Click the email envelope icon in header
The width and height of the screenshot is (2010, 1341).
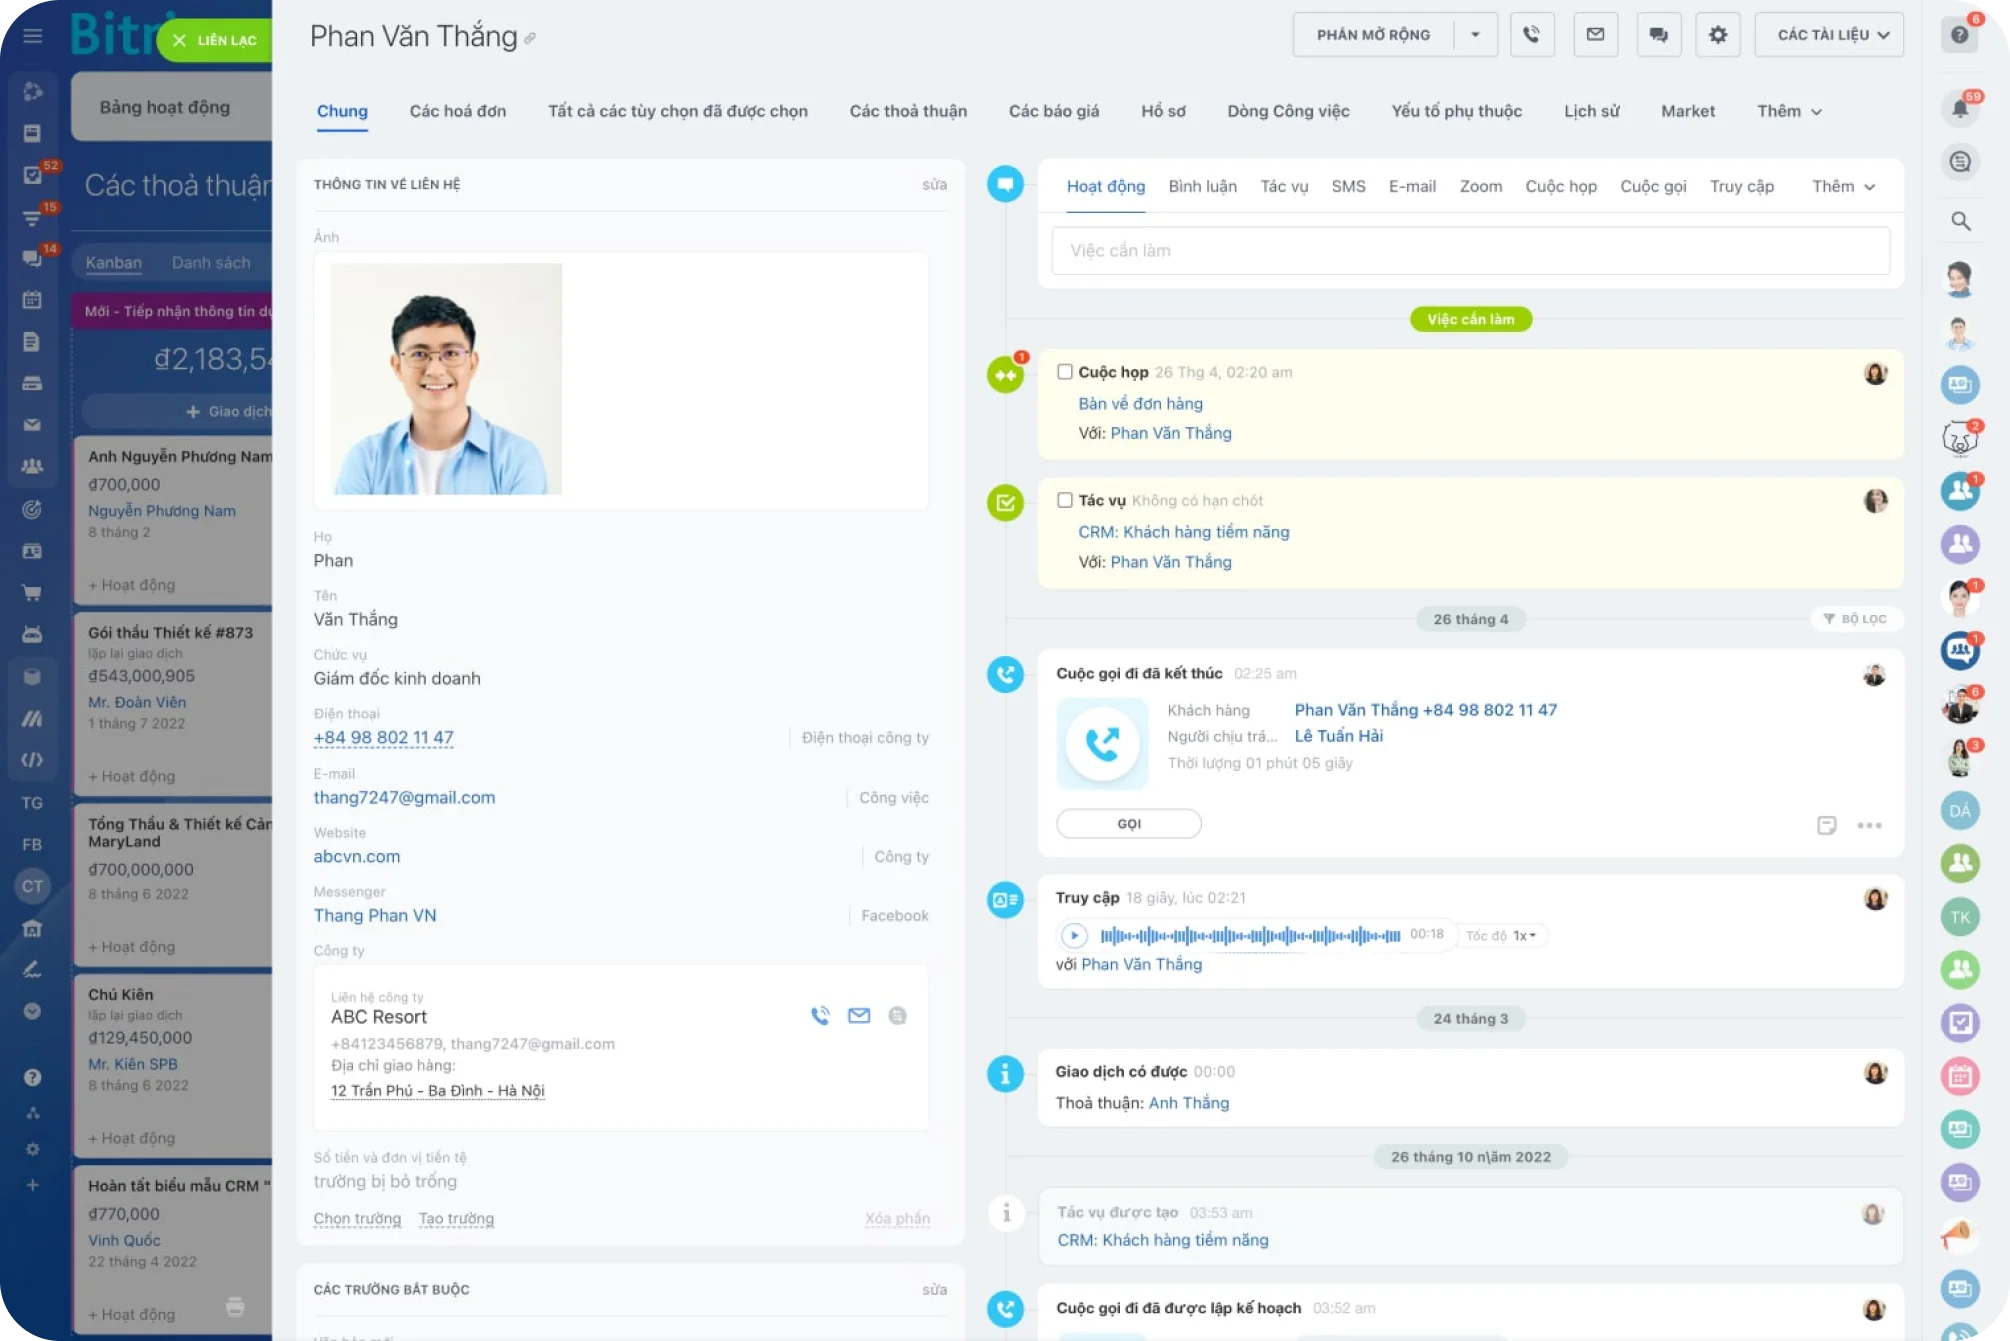1595,35
